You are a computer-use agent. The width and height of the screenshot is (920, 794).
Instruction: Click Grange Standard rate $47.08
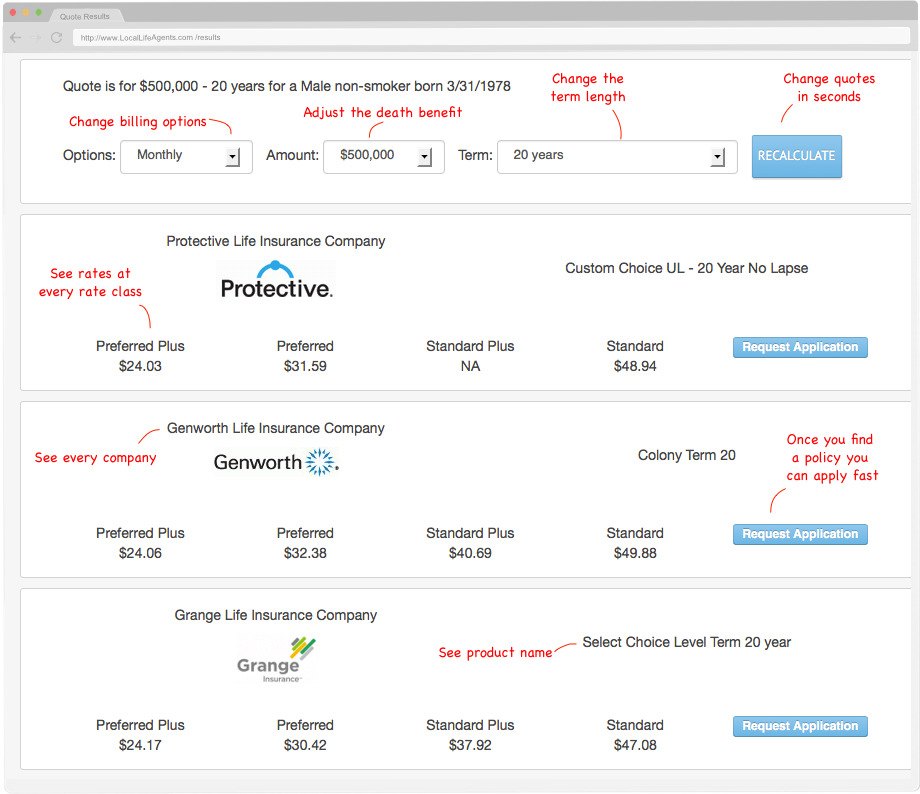coord(635,745)
